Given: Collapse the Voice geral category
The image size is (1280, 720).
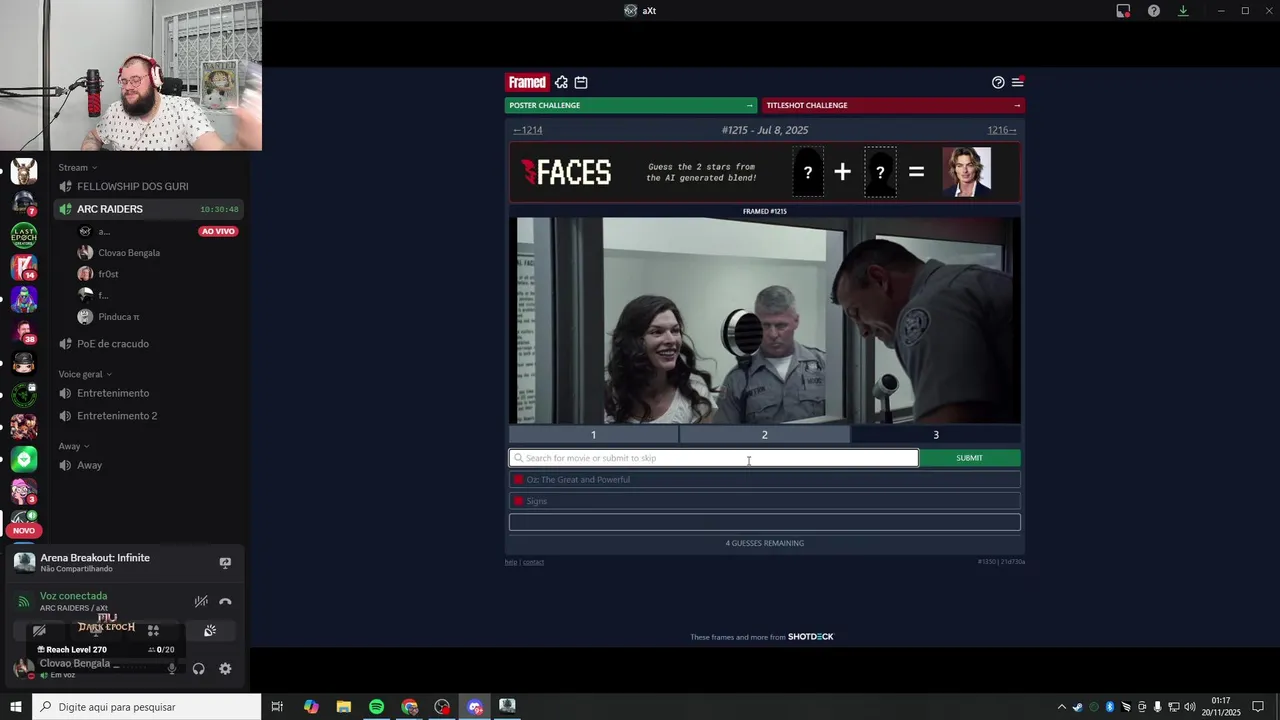Looking at the screenshot, I should (85, 374).
